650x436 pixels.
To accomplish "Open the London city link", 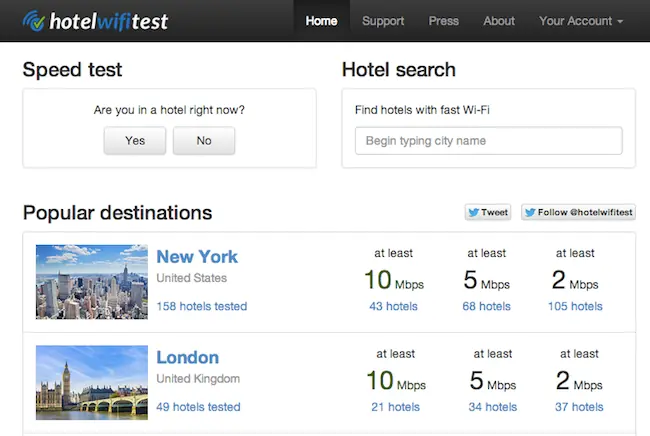I will 187,357.
